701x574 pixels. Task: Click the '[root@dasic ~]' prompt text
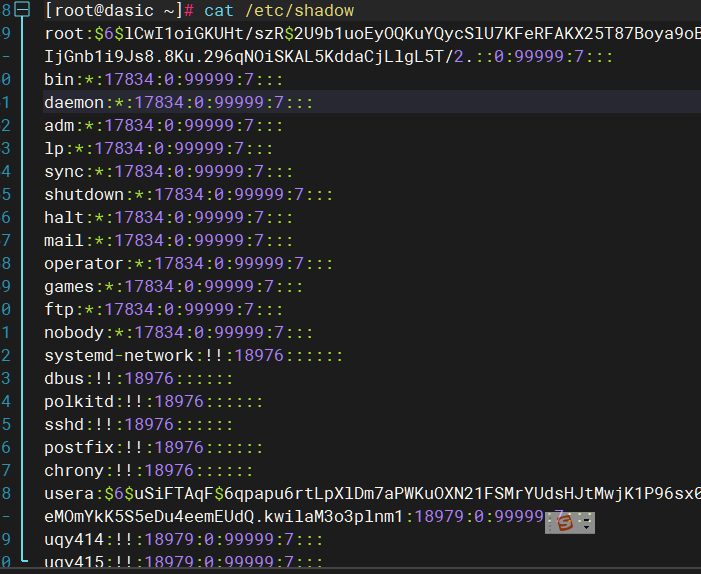point(114,10)
